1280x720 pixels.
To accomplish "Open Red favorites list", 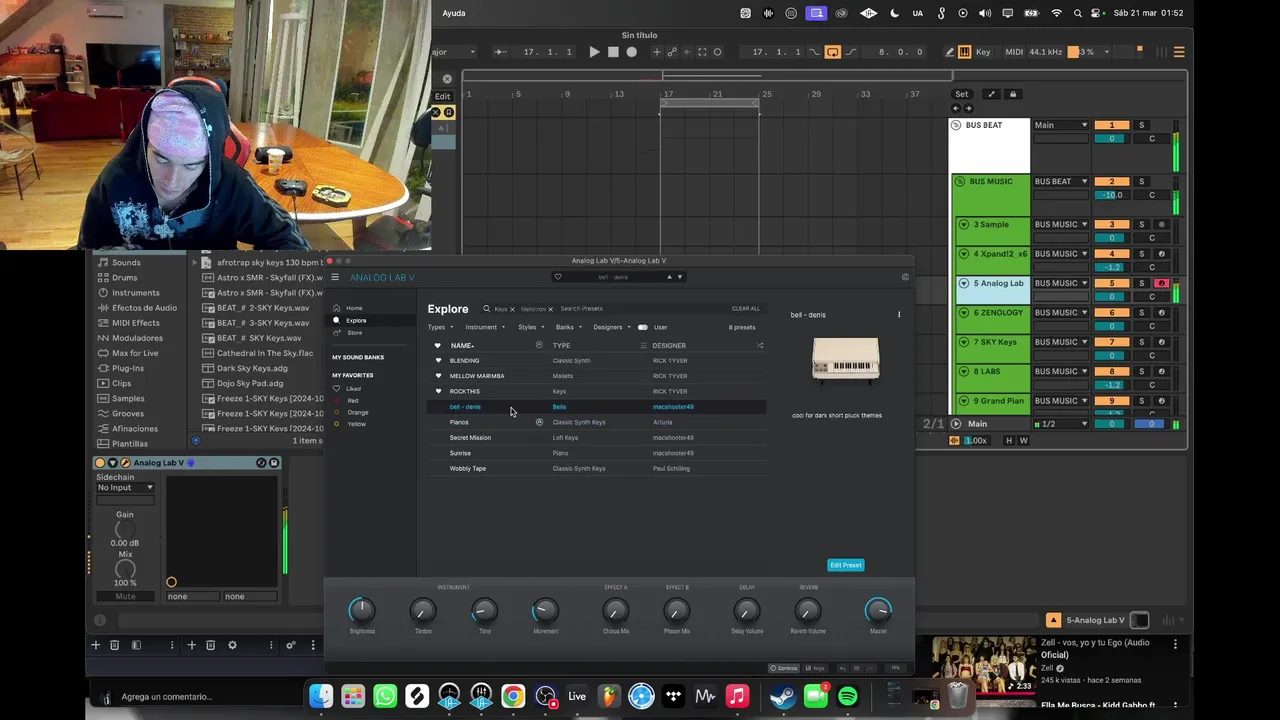I will pyautogui.click(x=351, y=400).
